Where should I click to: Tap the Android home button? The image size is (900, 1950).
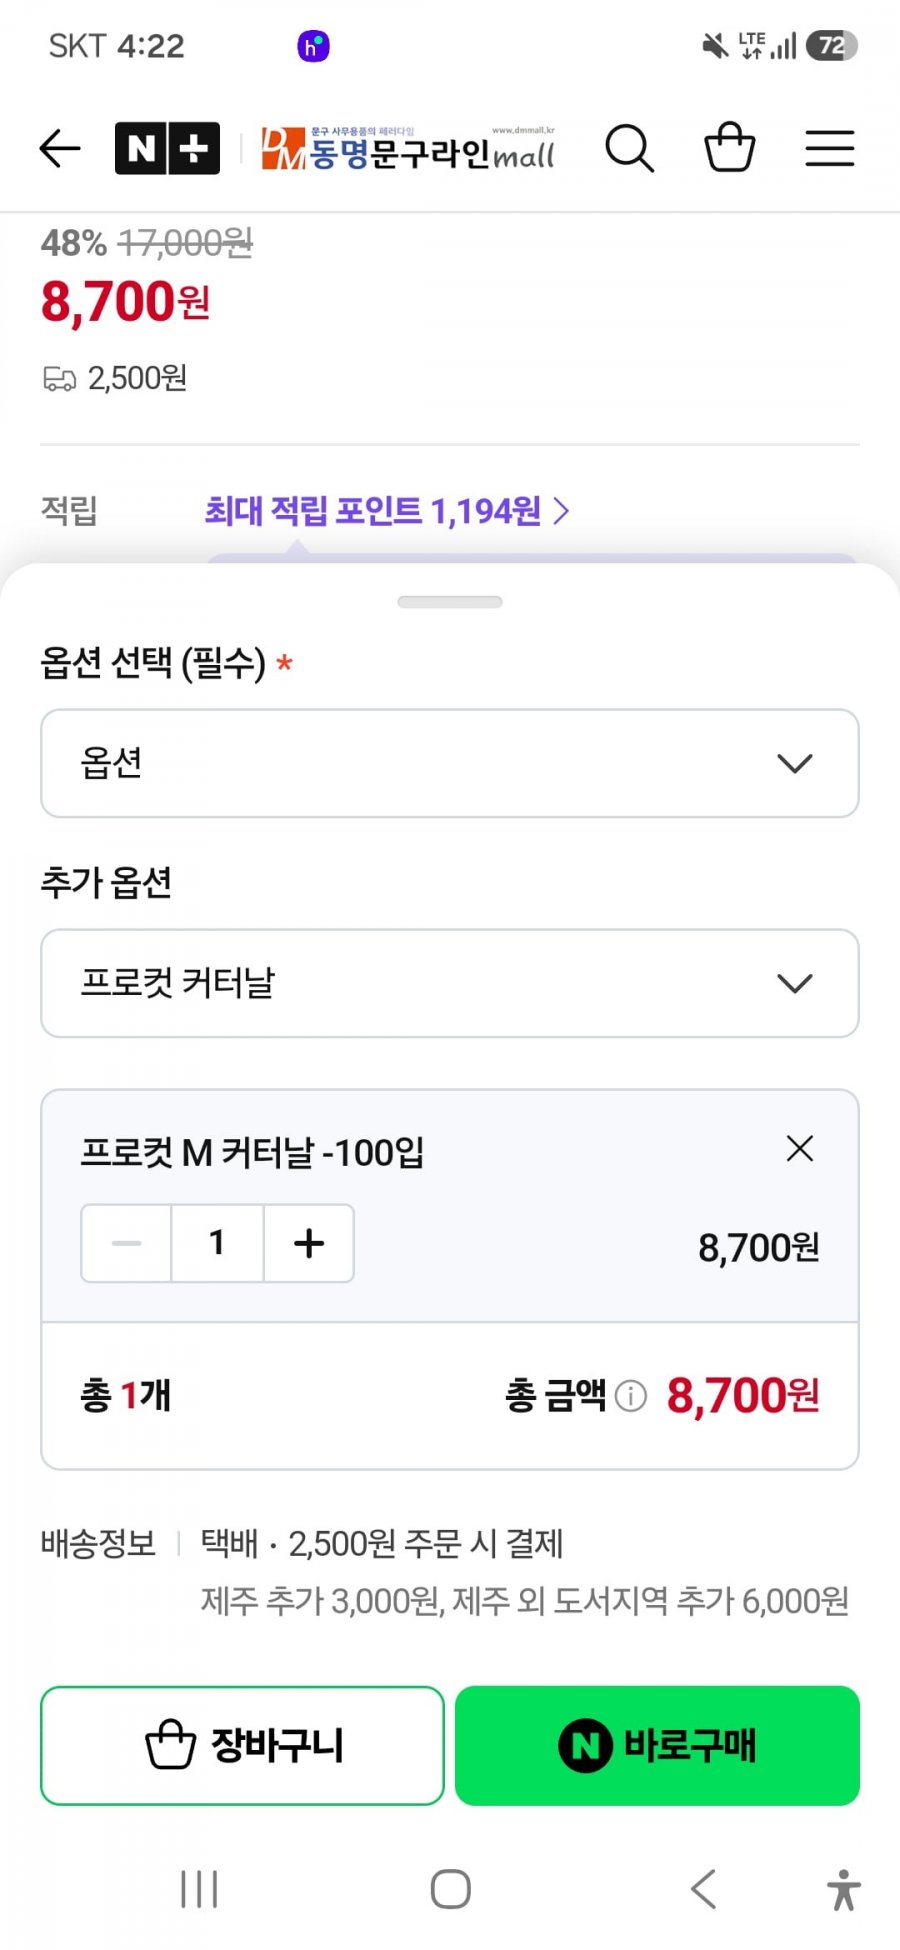click(451, 1889)
